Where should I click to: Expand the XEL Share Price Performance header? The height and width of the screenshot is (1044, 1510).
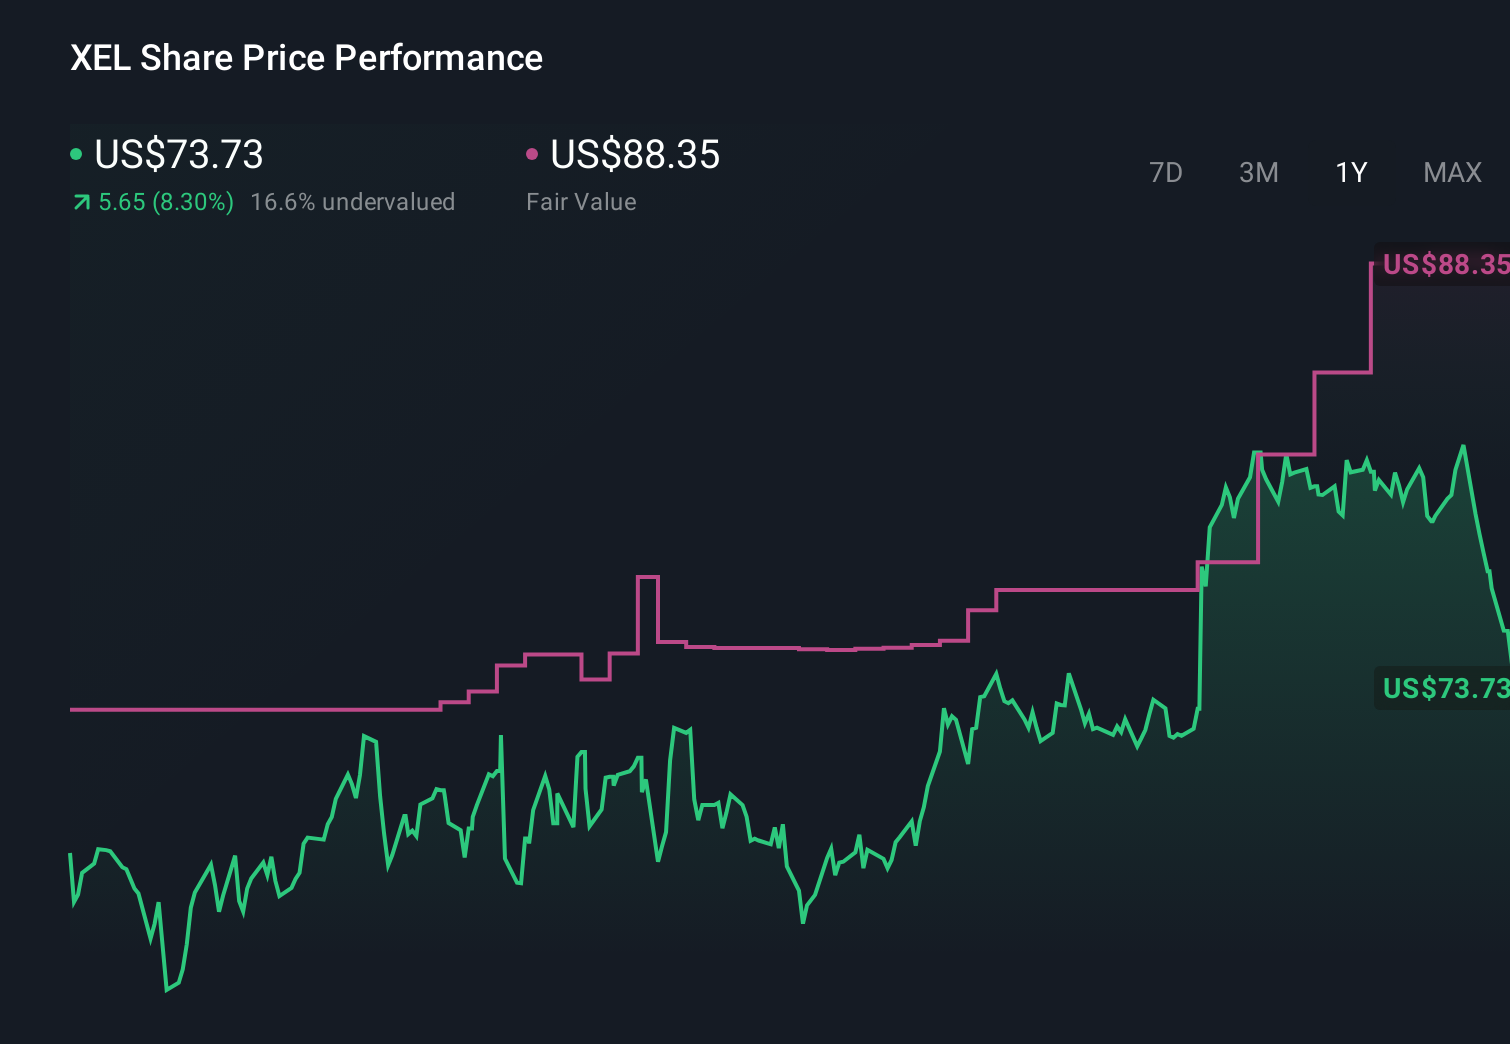point(306,57)
